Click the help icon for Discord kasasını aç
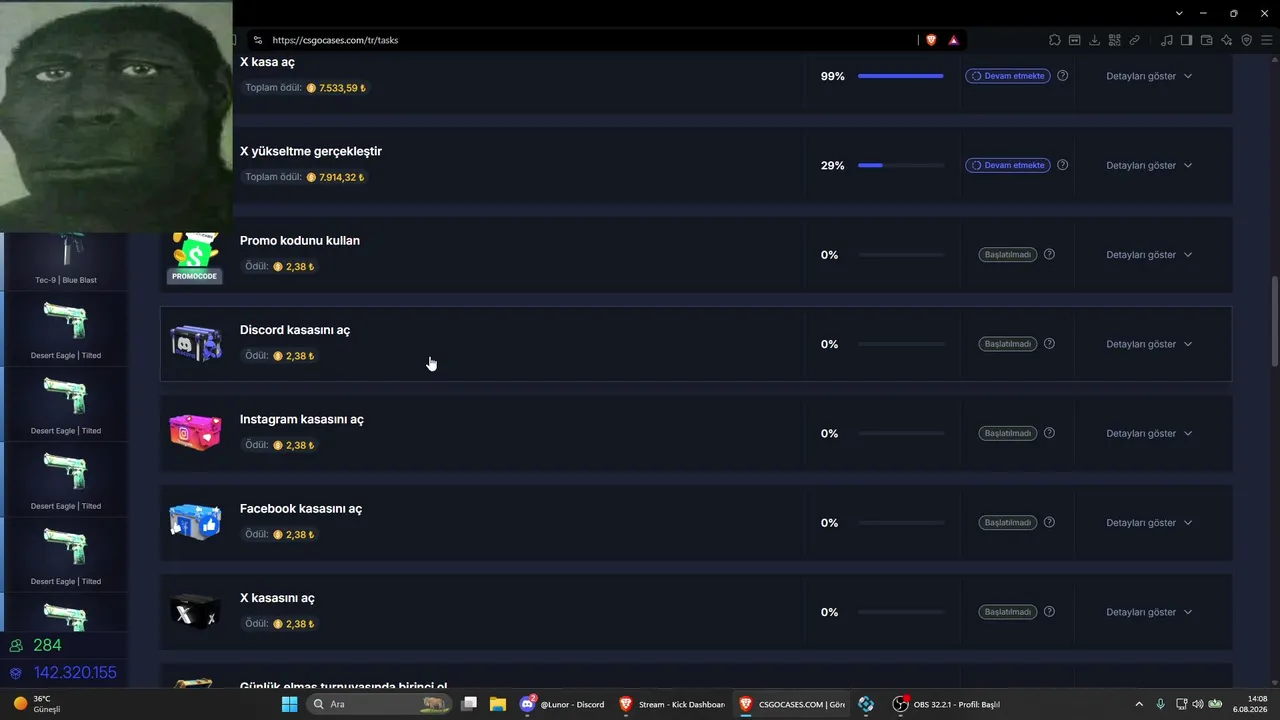 click(x=1049, y=344)
